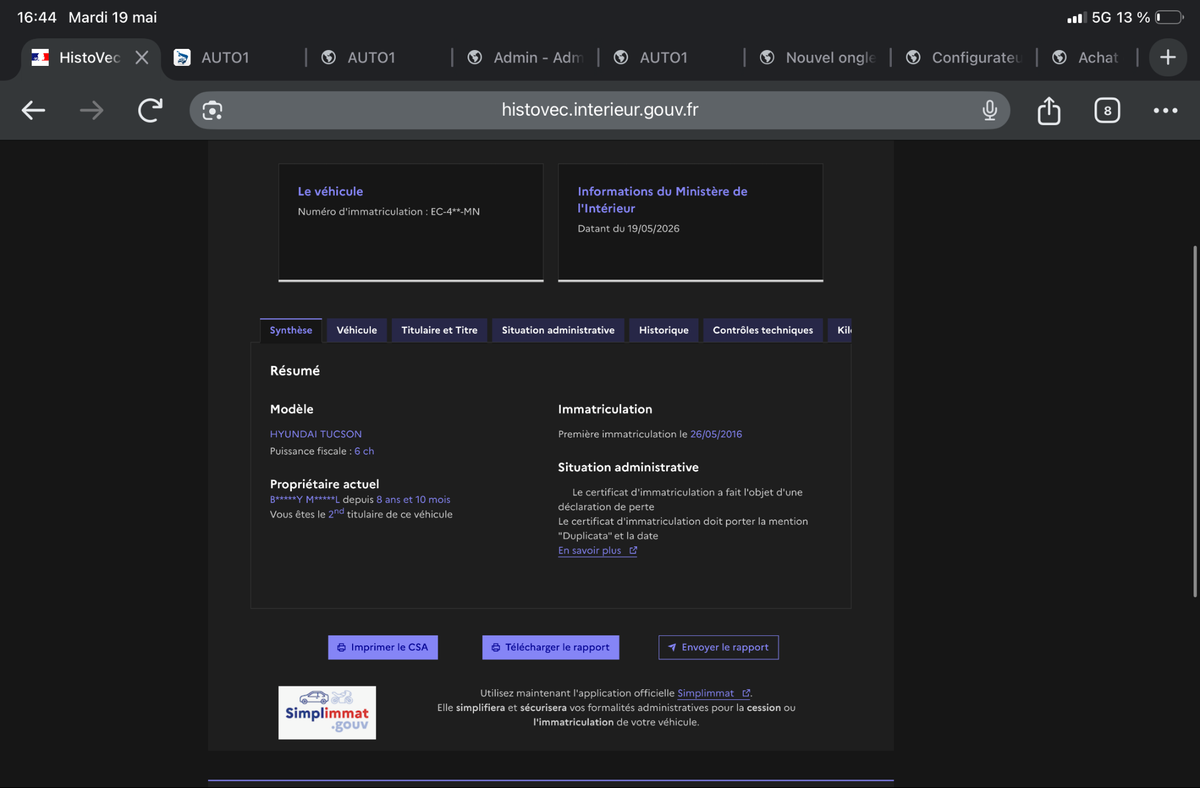Image resolution: width=1200 pixels, height=788 pixels.
Task: Switch to the Véhicule tab
Action: 356,330
